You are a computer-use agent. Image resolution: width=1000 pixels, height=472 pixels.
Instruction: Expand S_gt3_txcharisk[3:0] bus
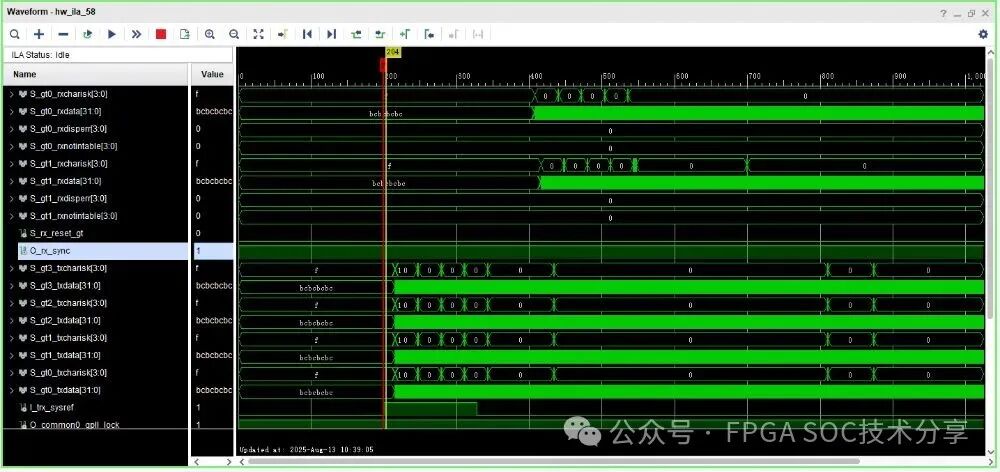11,268
